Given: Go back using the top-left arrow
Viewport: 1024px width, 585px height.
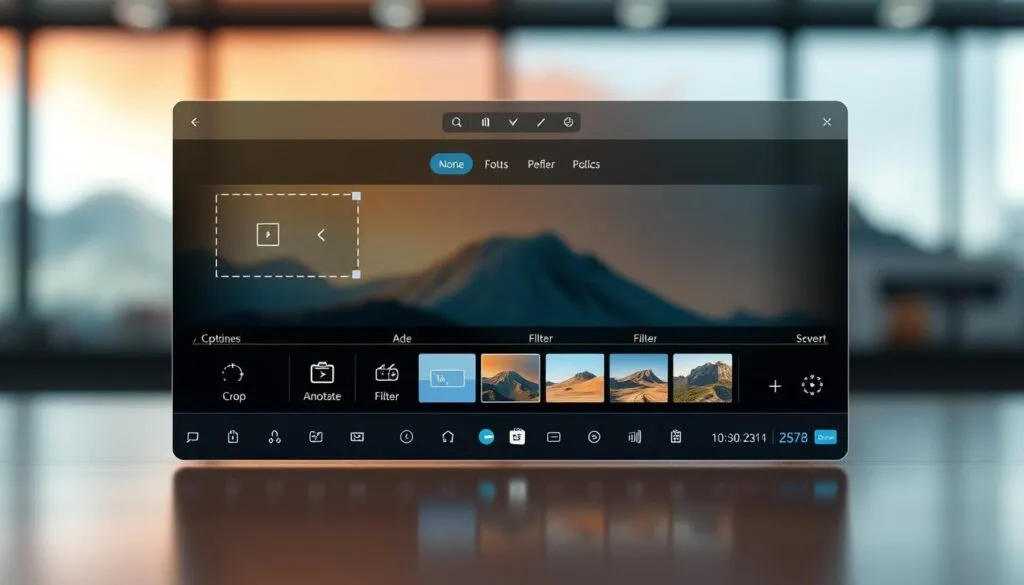Looking at the screenshot, I should click(195, 122).
